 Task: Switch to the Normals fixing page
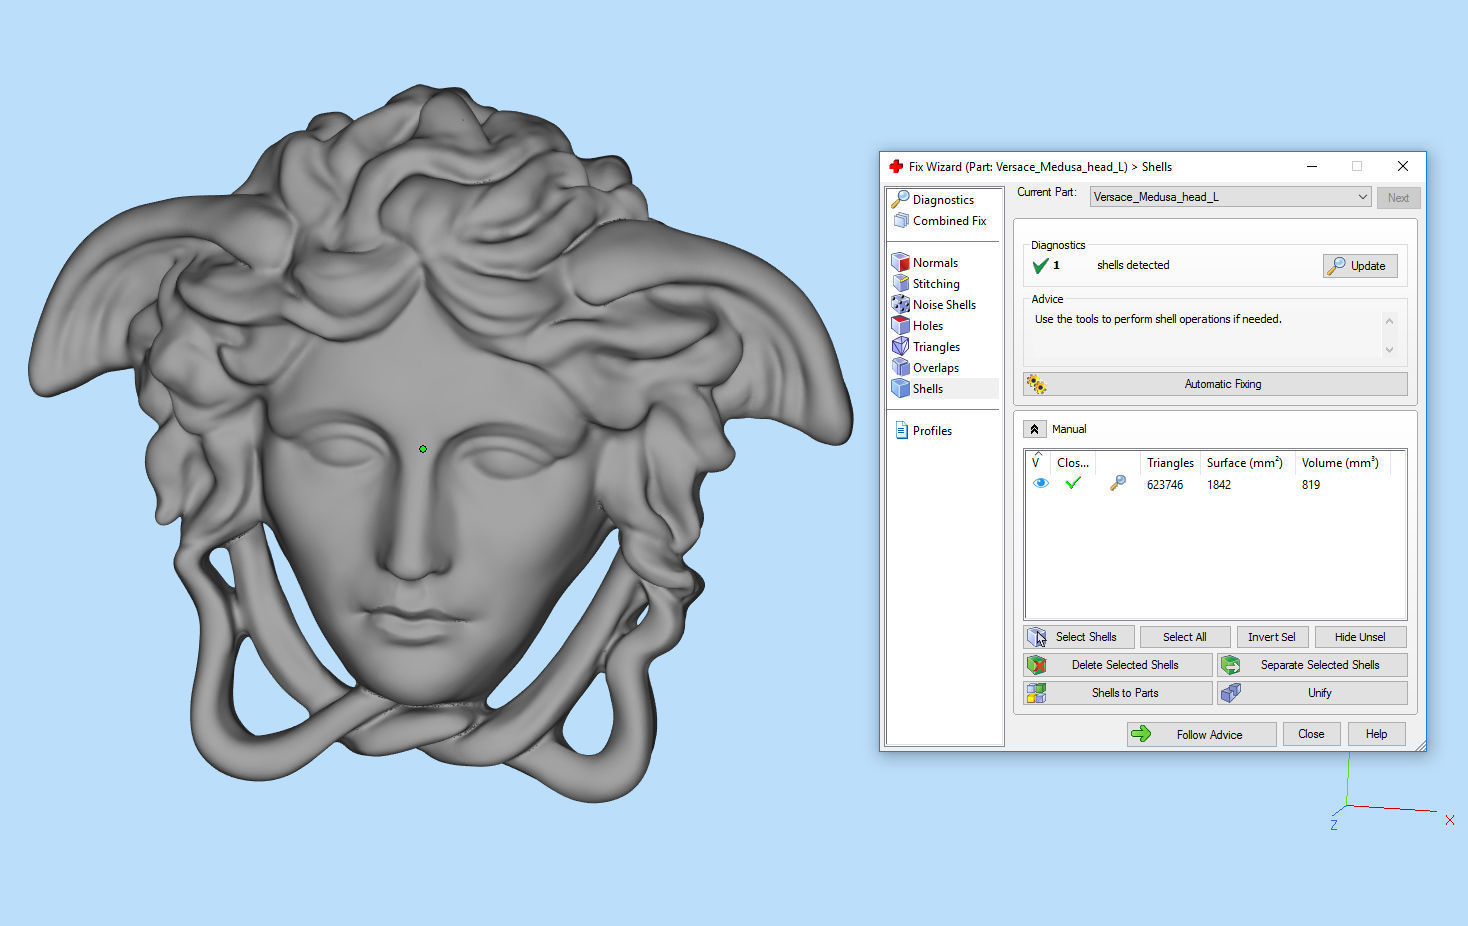935,263
